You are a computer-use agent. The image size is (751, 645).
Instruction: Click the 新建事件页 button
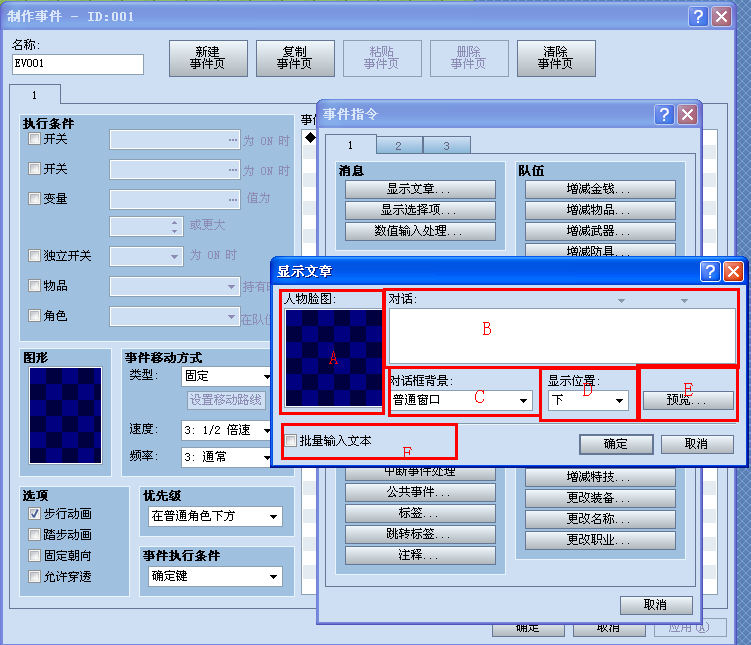click(x=208, y=58)
